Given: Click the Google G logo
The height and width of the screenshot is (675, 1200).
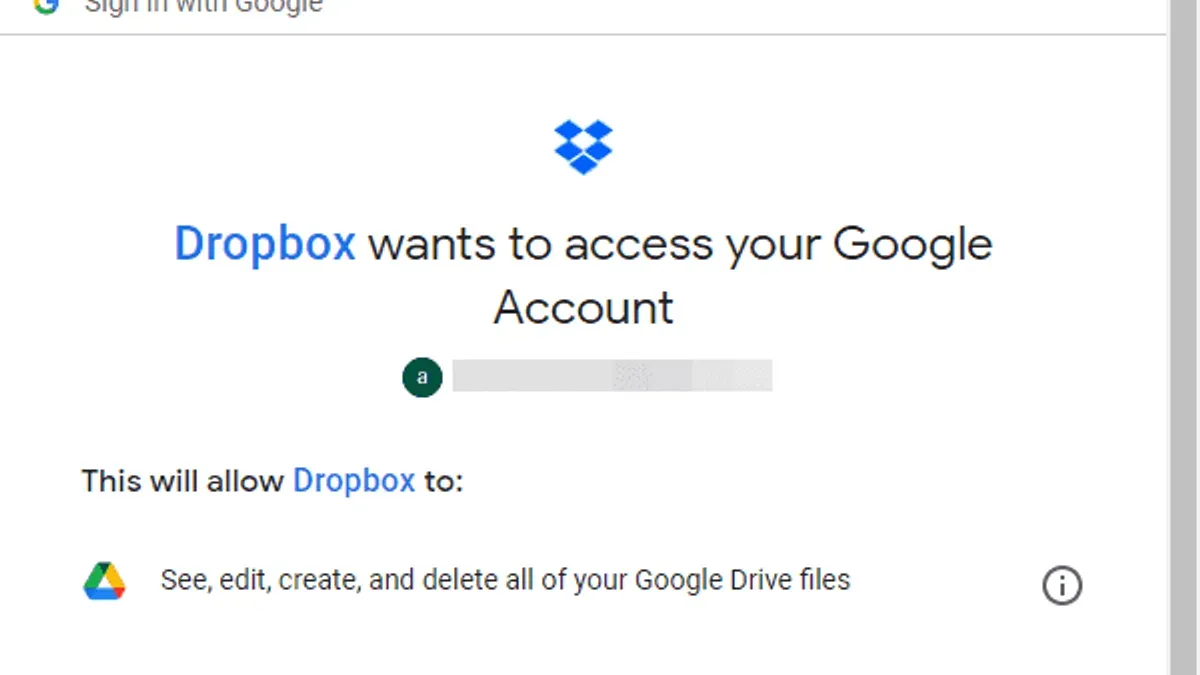Looking at the screenshot, I should (x=45, y=5).
